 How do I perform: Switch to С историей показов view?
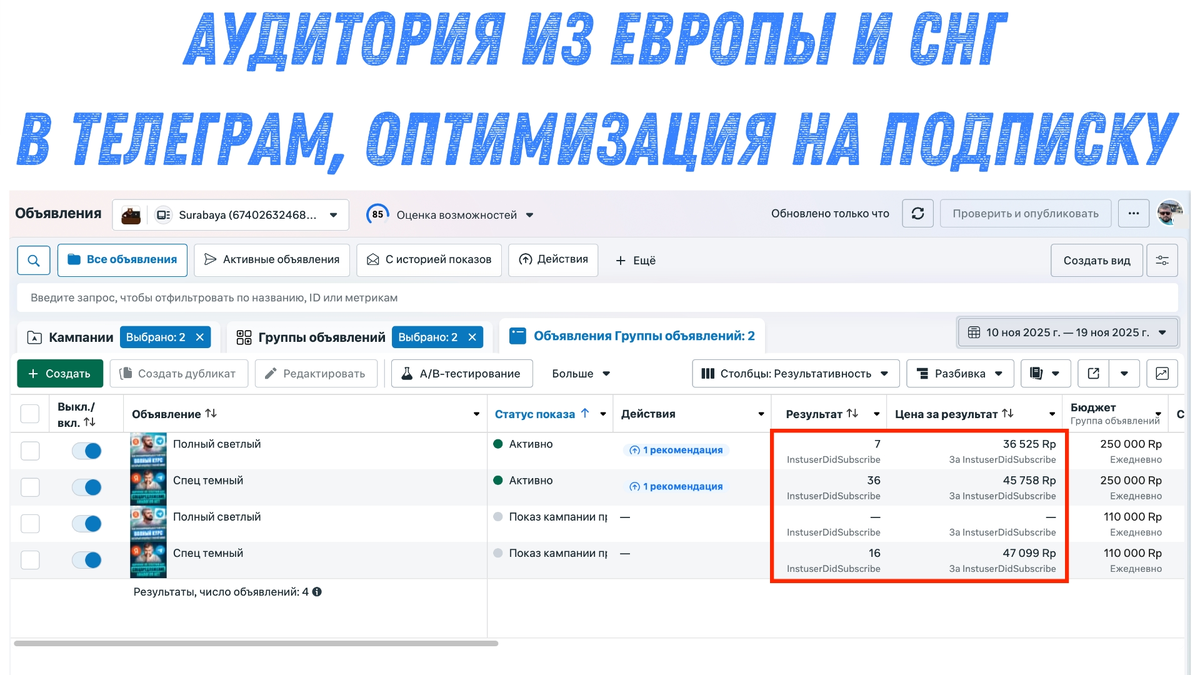(429, 260)
